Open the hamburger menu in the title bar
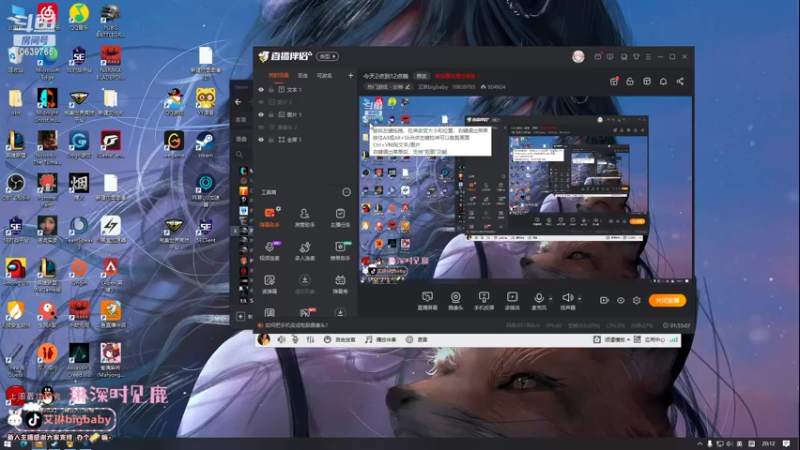800x450 pixels. (x=648, y=57)
